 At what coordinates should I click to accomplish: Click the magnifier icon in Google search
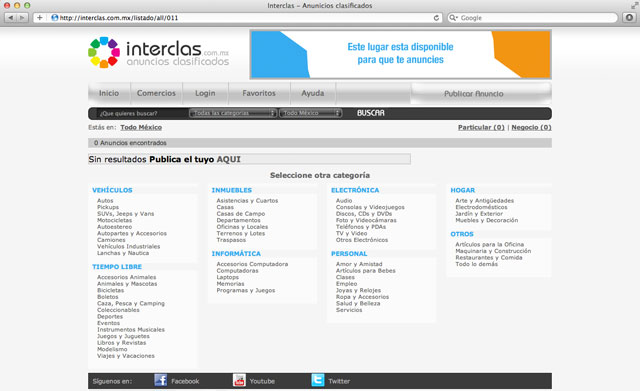point(453,18)
